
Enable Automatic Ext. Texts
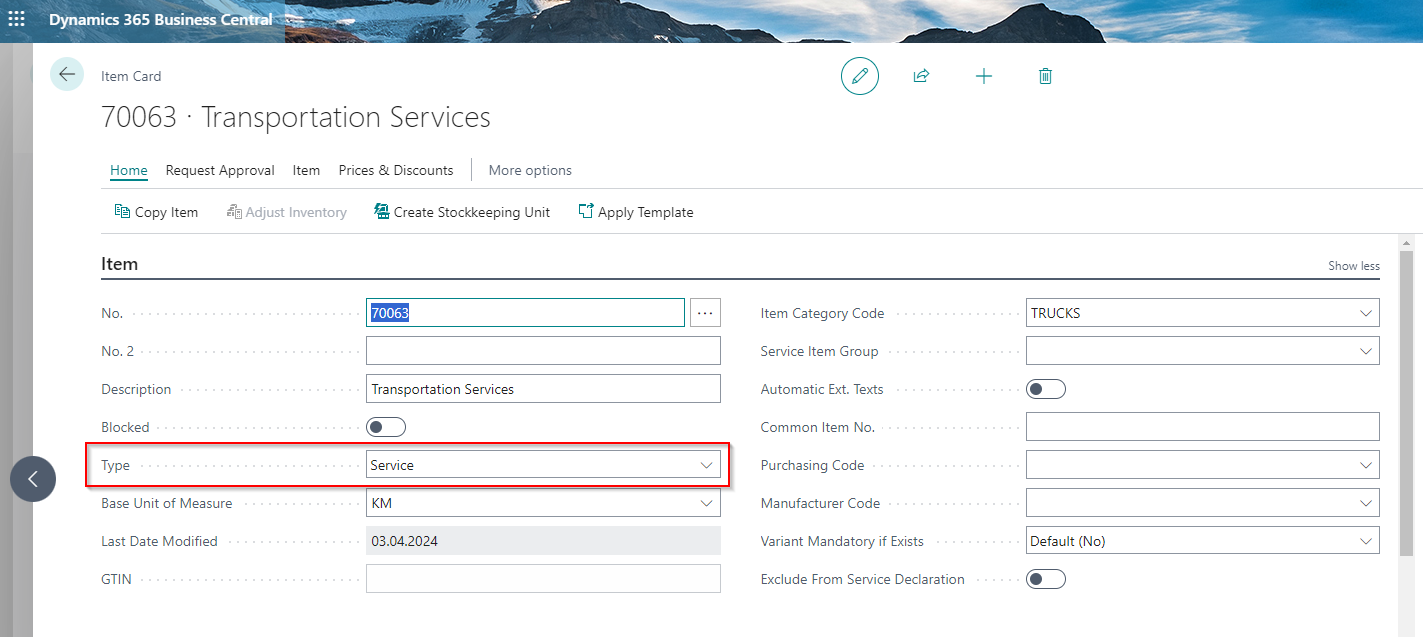click(1046, 388)
